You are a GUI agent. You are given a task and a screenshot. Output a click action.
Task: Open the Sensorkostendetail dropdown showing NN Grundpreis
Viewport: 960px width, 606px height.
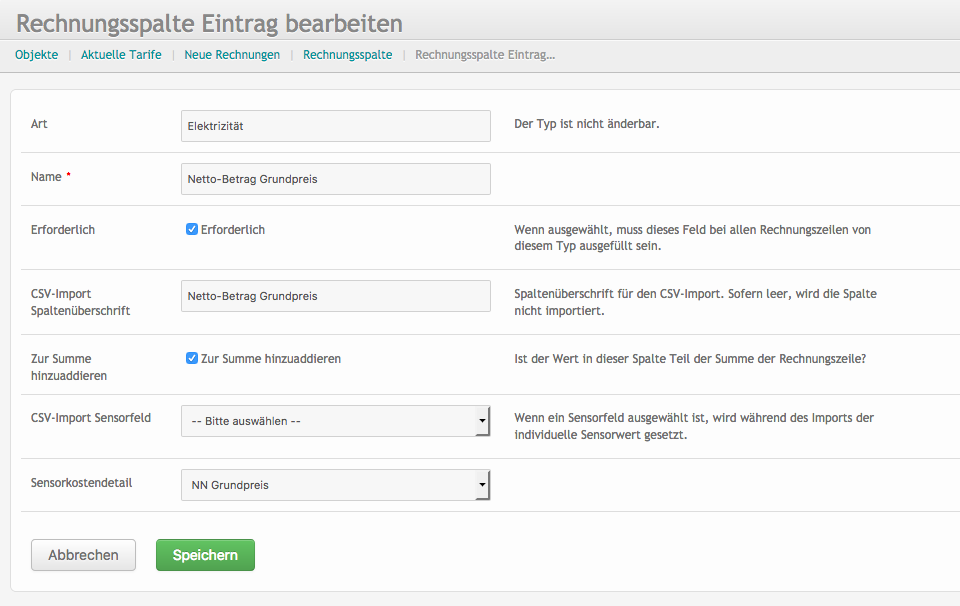336,485
